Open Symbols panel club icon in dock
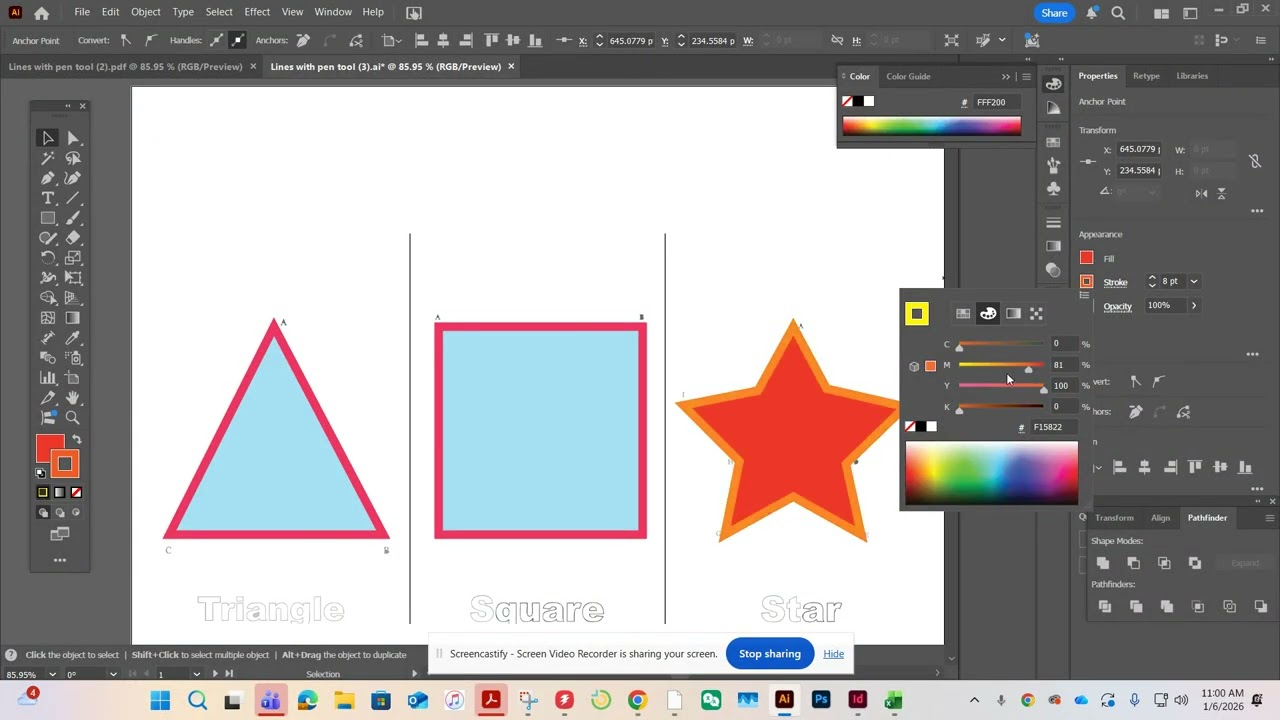Image resolution: width=1280 pixels, height=720 pixels. pyautogui.click(x=1053, y=188)
